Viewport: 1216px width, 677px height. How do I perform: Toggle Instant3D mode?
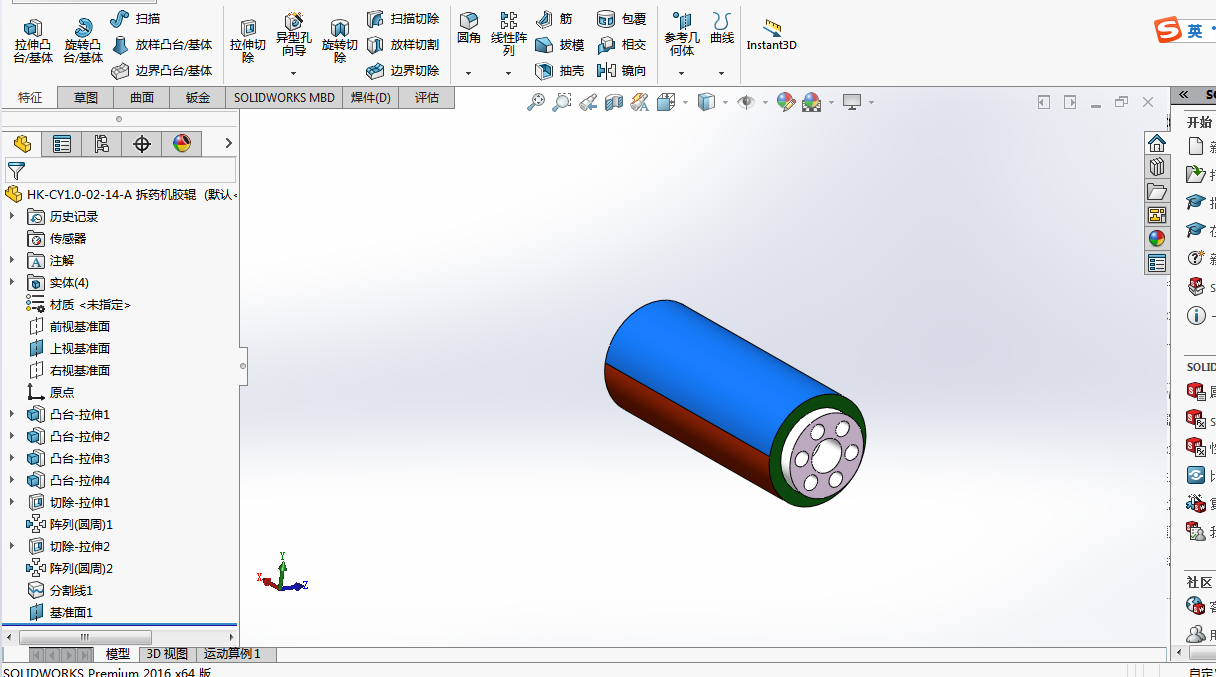(x=772, y=35)
